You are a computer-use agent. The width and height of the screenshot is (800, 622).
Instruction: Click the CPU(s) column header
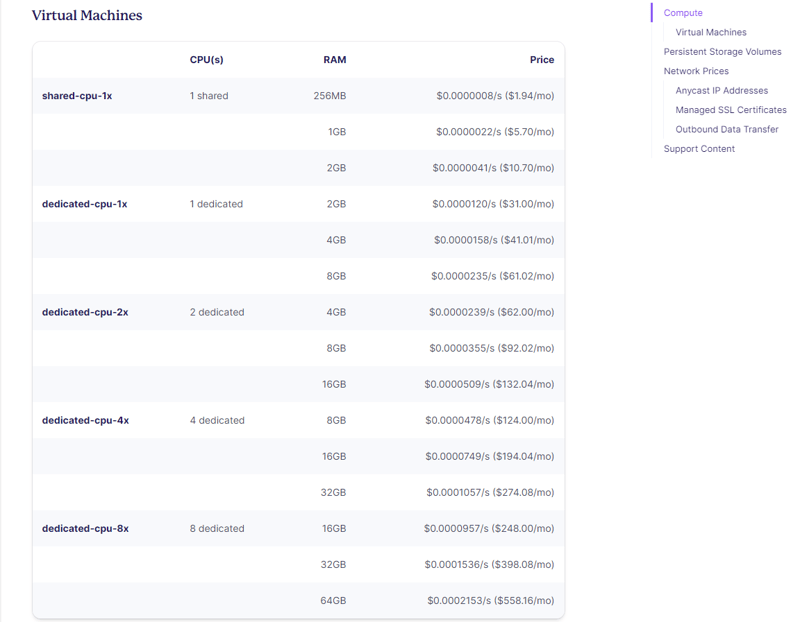(206, 60)
